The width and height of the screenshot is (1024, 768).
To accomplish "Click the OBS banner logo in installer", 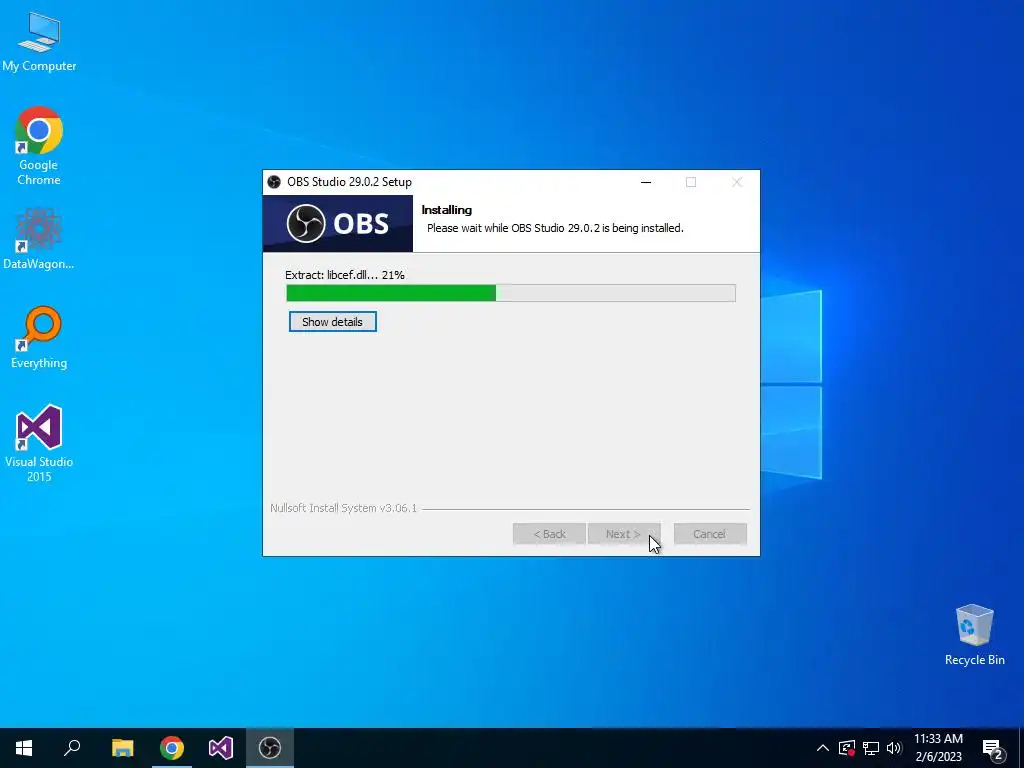I will click(338, 223).
